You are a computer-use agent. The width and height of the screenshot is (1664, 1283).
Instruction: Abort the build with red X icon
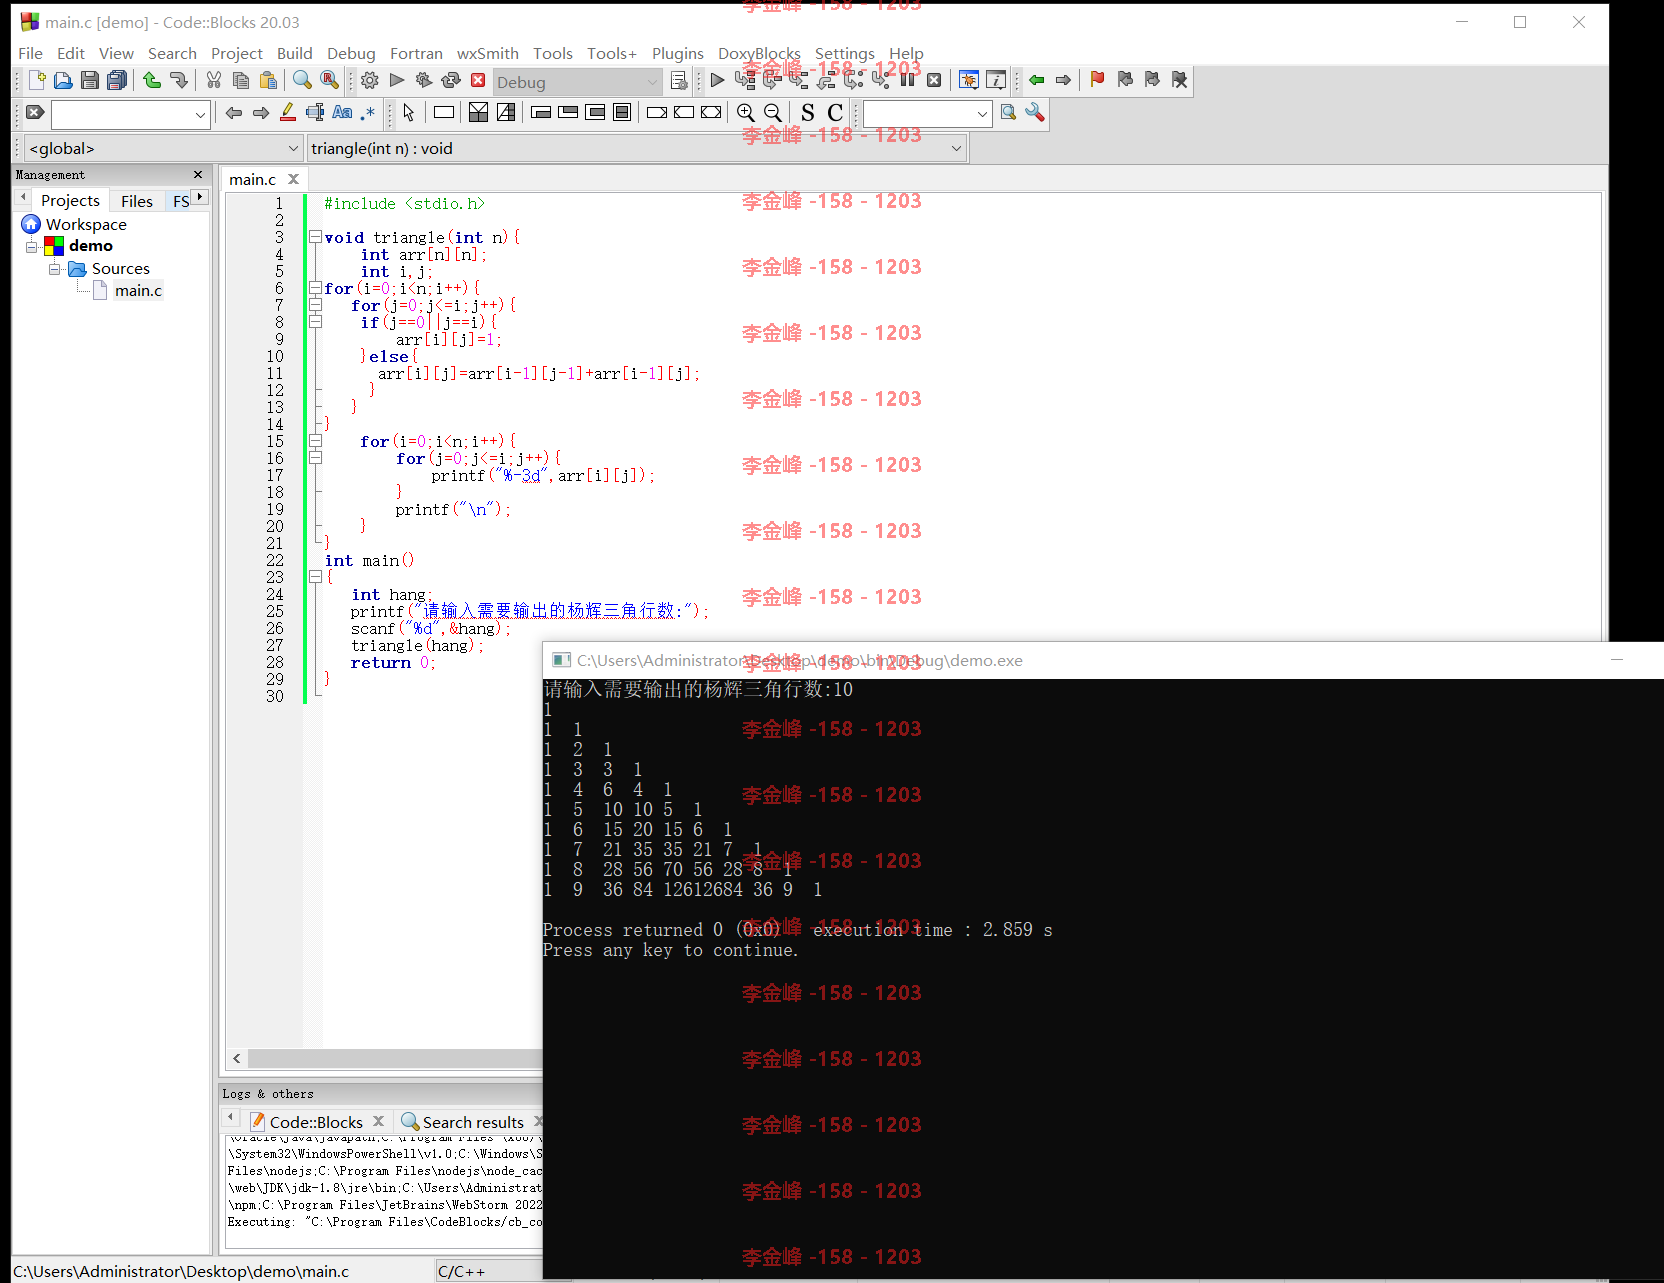(x=478, y=80)
